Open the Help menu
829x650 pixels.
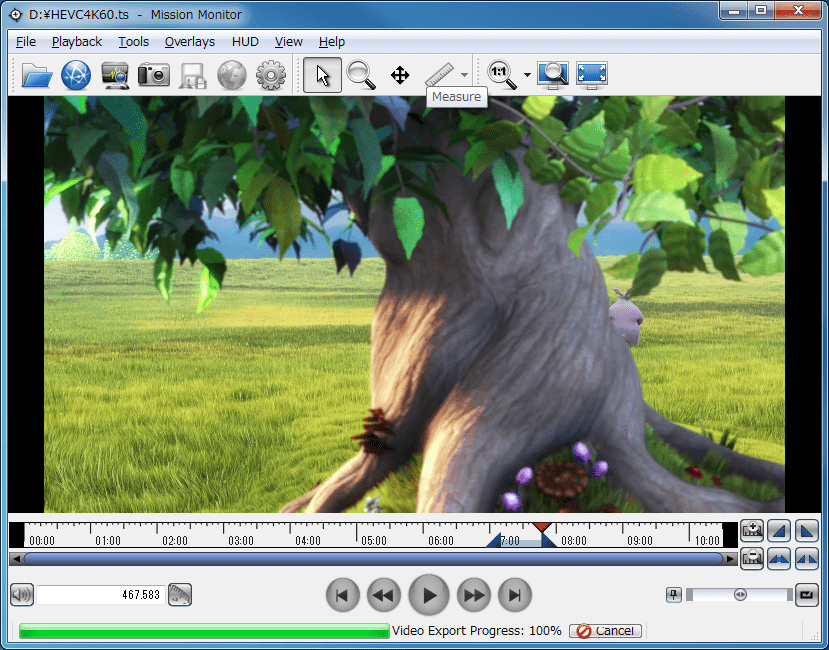point(332,42)
